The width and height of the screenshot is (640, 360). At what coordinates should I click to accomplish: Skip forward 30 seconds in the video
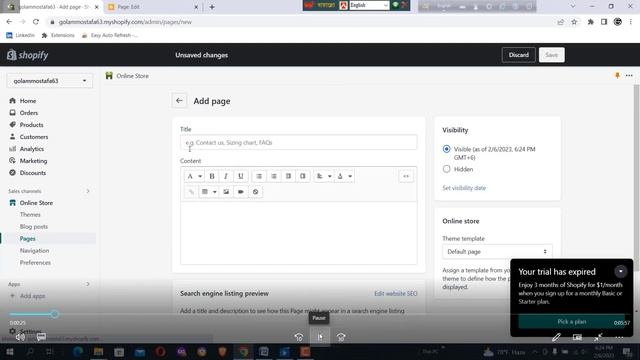point(341,337)
